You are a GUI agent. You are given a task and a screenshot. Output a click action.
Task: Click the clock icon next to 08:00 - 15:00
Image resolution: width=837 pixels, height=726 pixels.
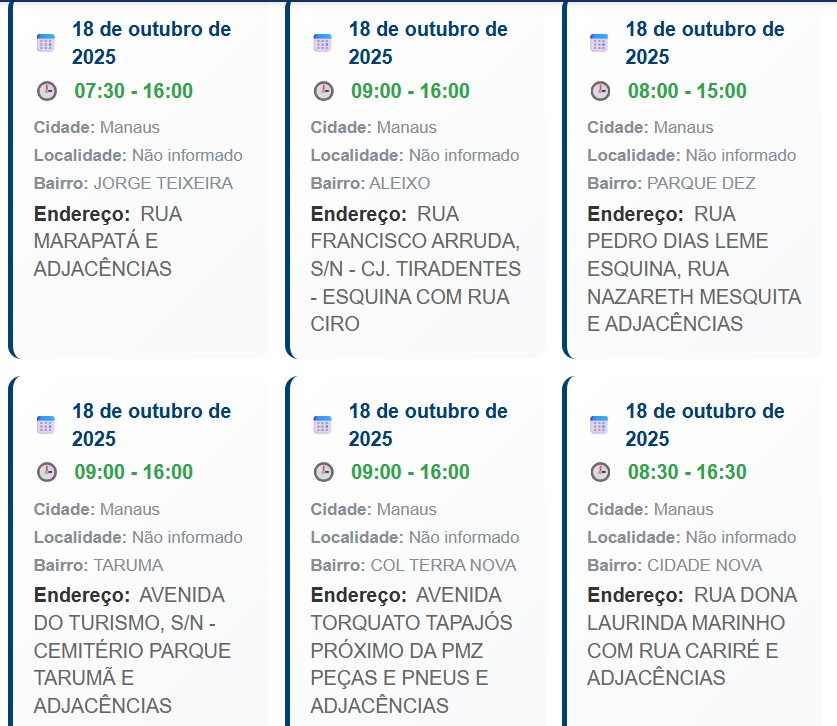point(601,90)
